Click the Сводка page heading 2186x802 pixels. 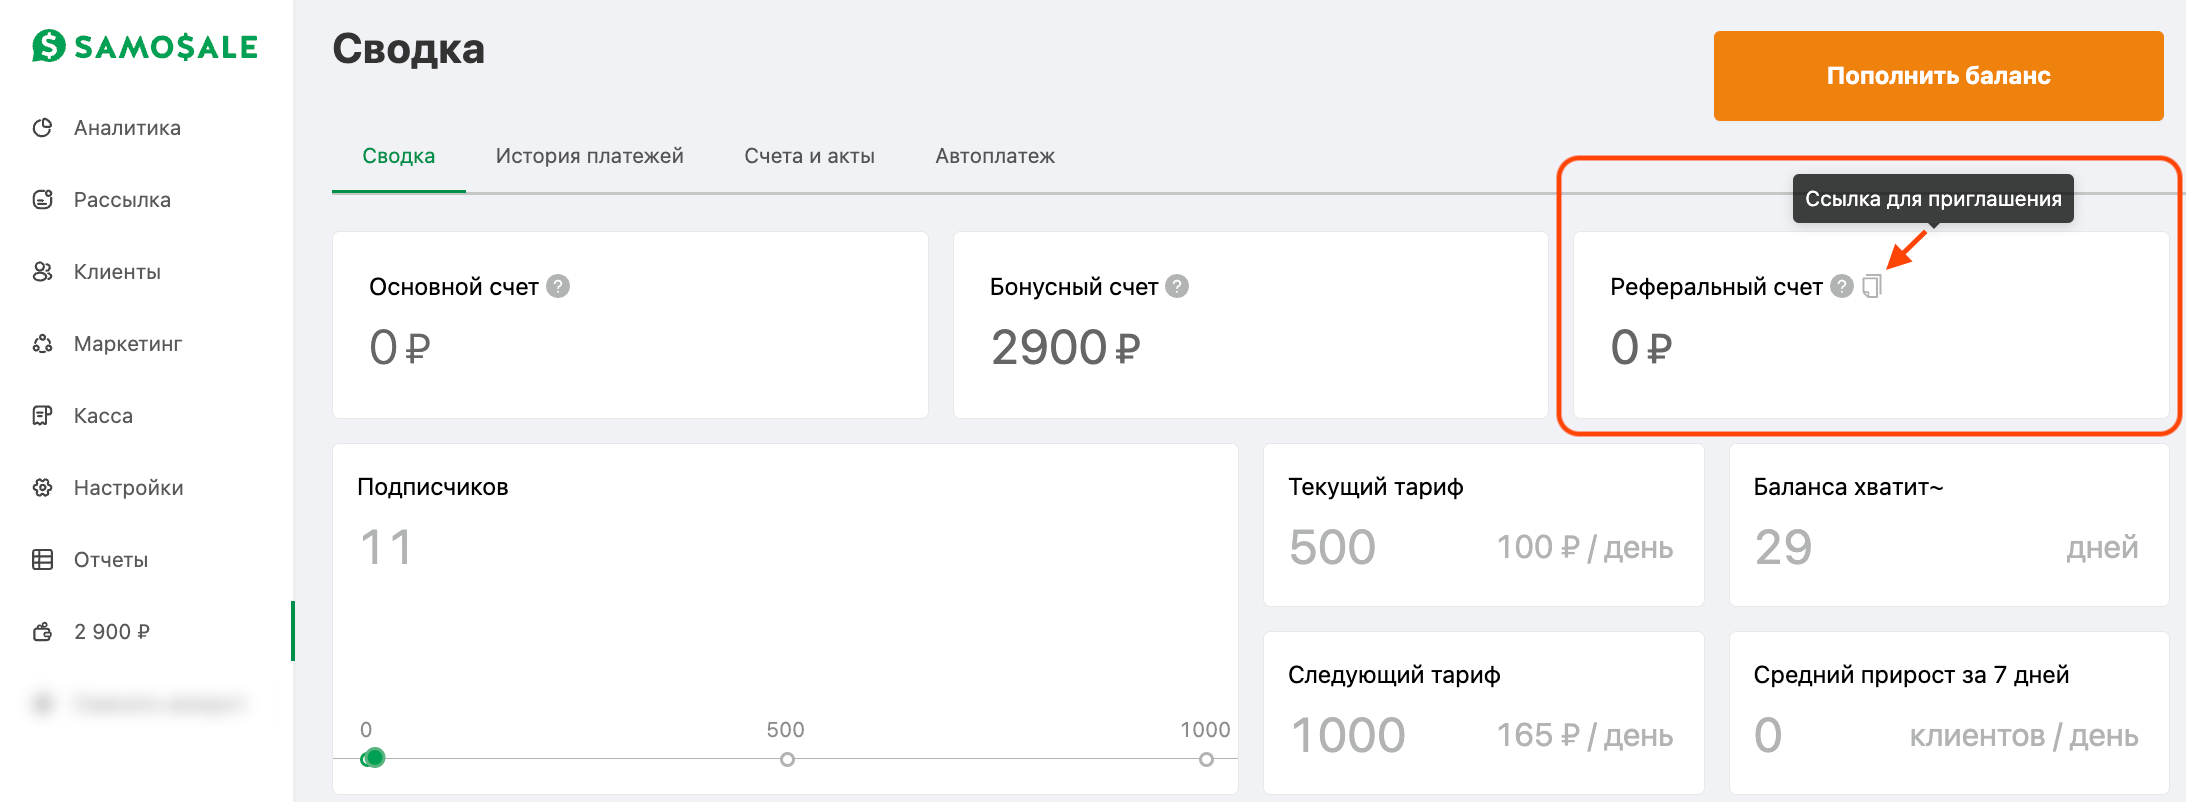408,48
